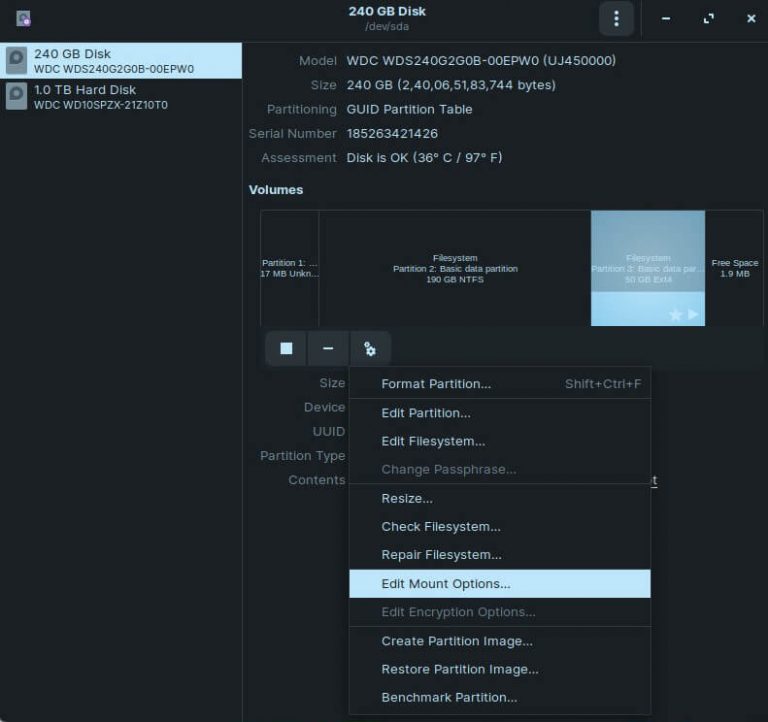Image resolution: width=768 pixels, height=722 pixels.
Task: Click the delete partition minus button
Action: click(328, 348)
